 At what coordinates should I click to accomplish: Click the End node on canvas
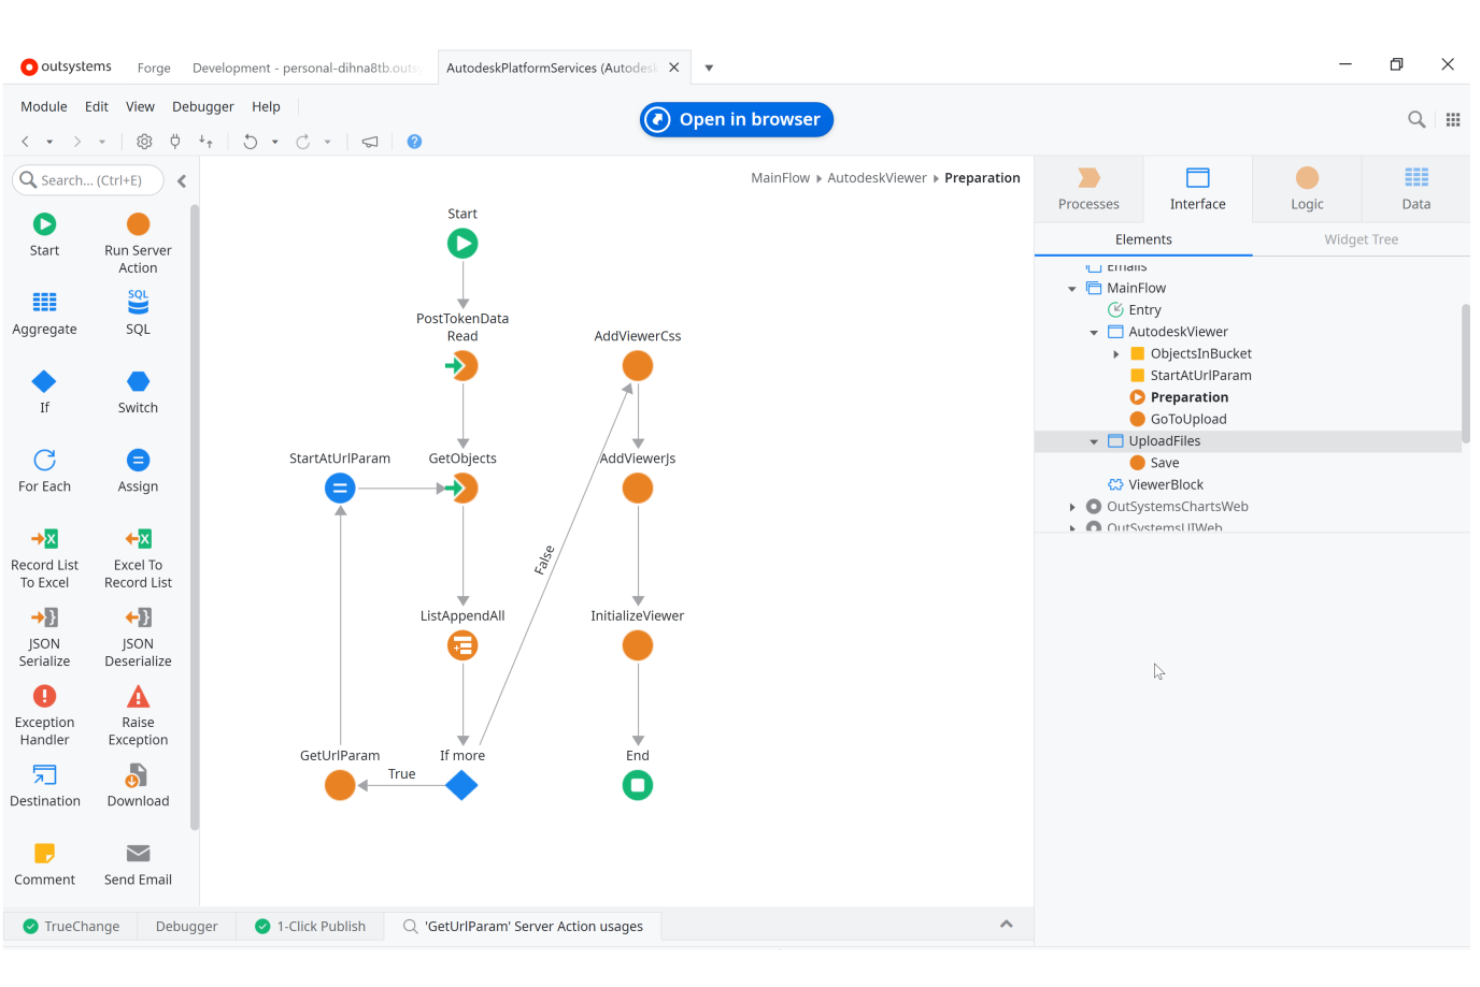[637, 786]
